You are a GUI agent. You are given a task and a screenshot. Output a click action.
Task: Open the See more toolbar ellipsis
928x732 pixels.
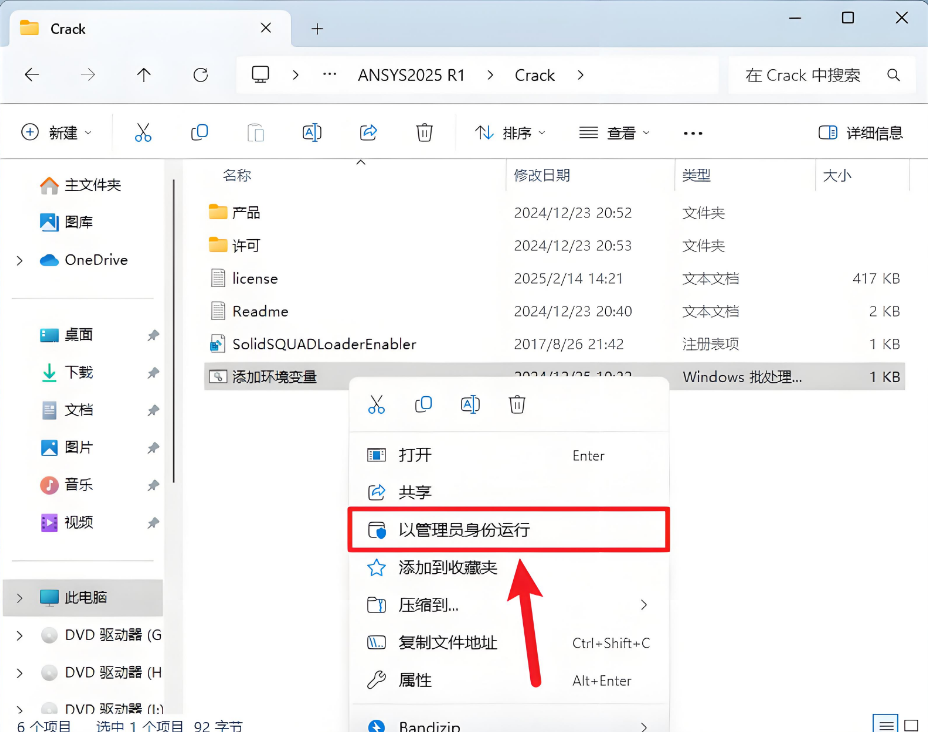coord(692,133)
